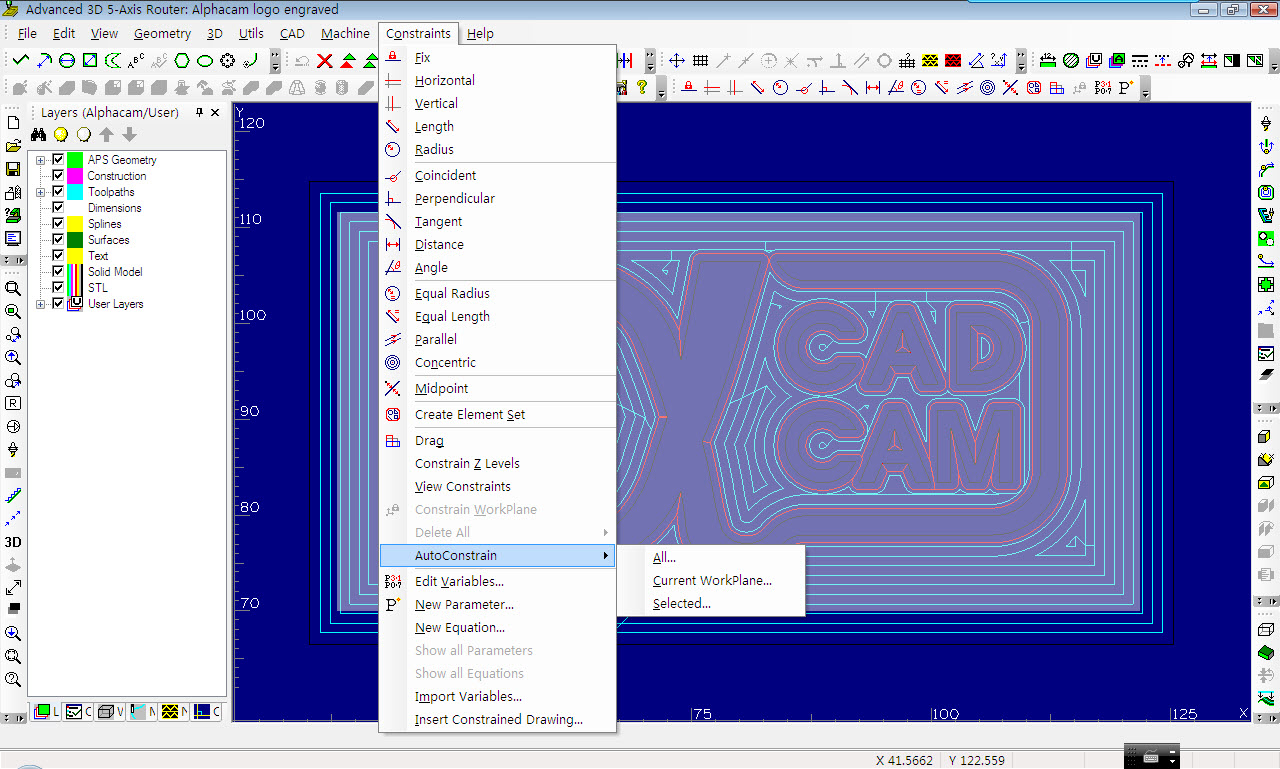Screen dimensions: 1280x769
Task: Click the binoculars find icon in Layers
Action: point(38,135)
